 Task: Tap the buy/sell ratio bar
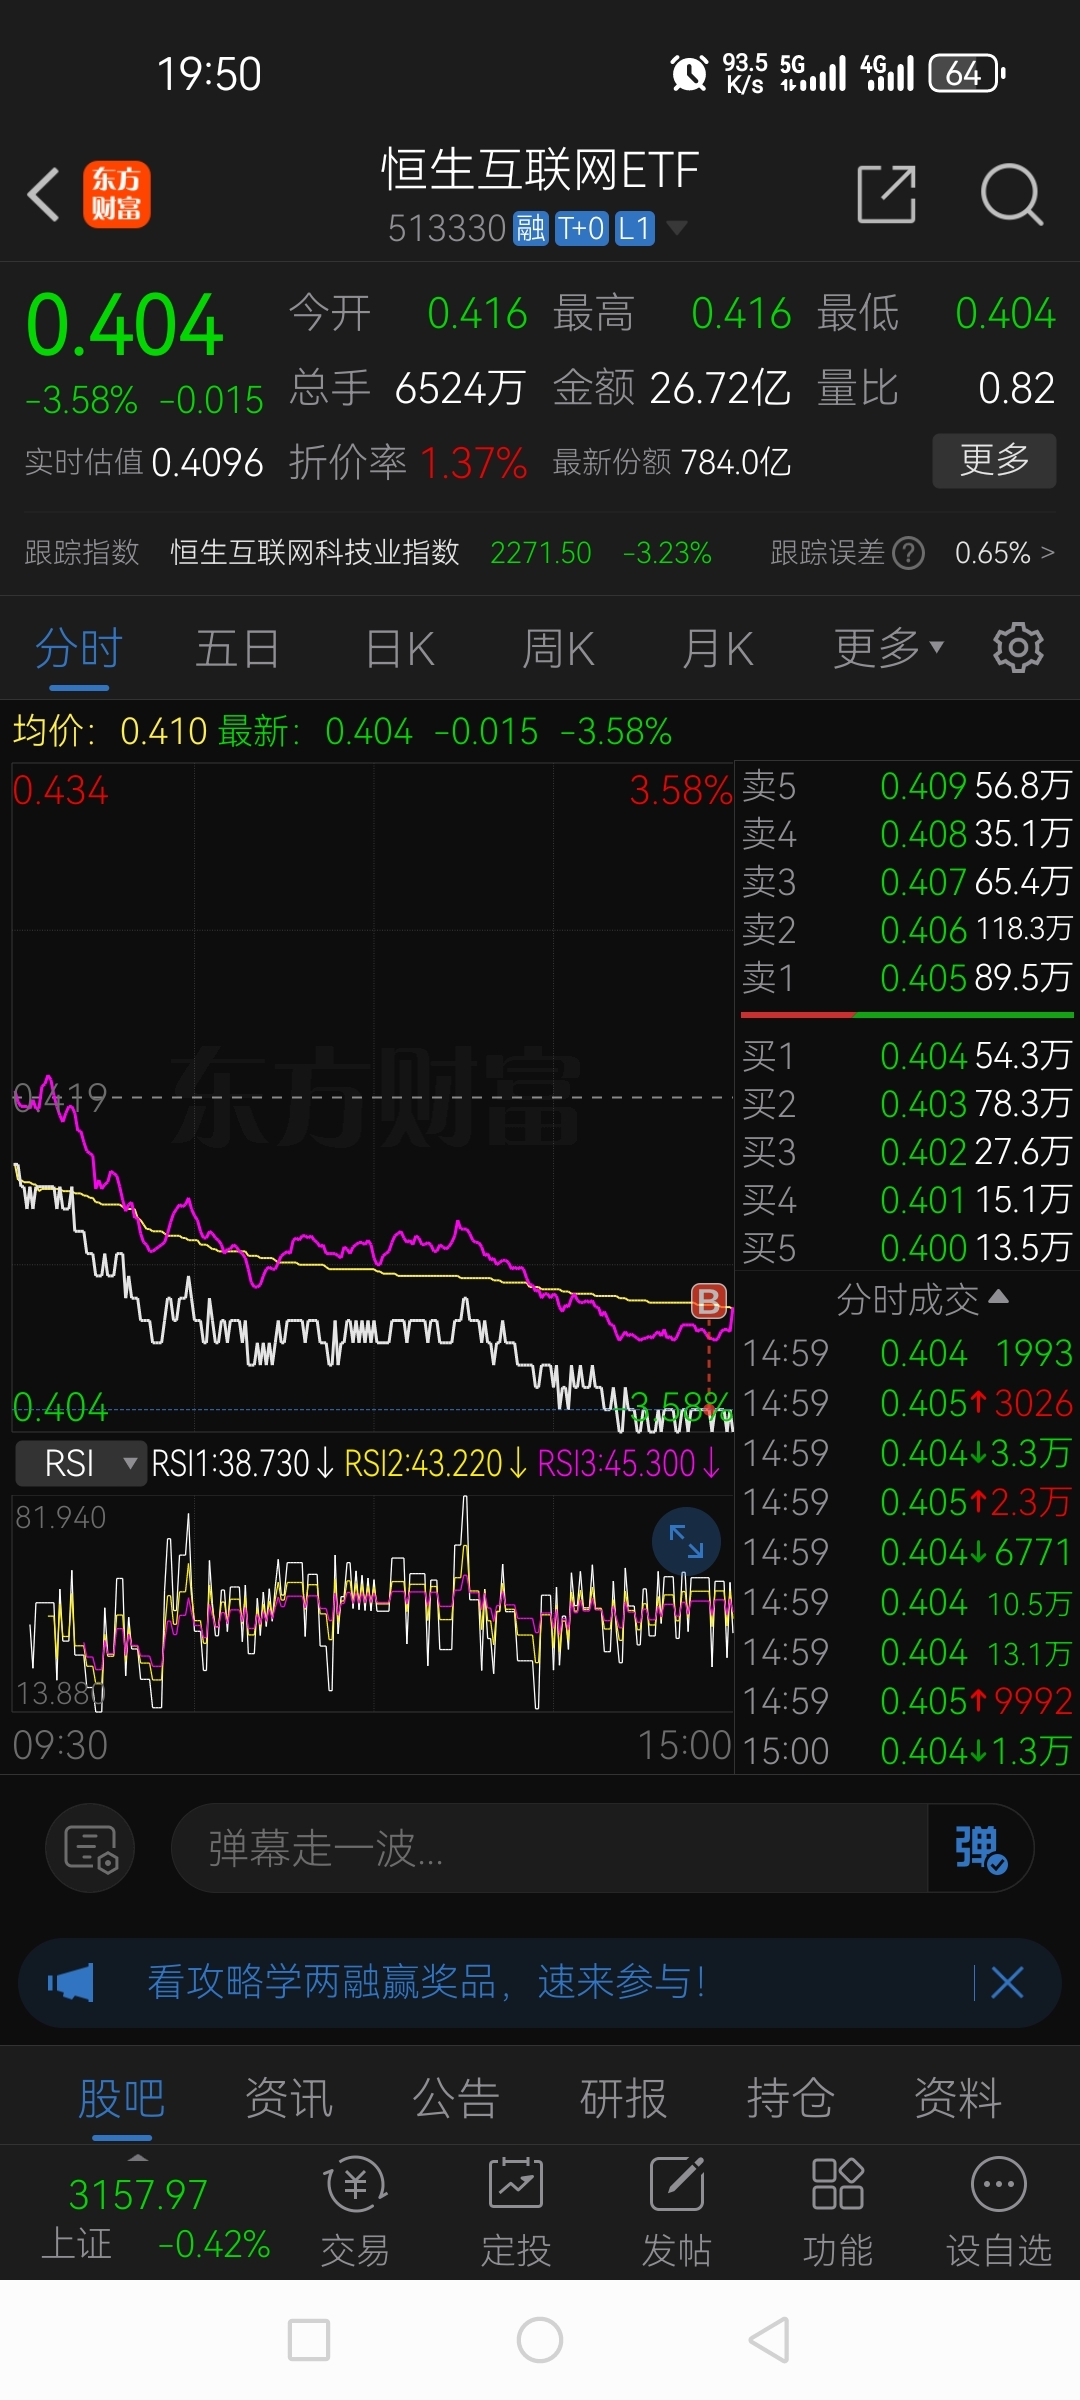coord(907,1015)
